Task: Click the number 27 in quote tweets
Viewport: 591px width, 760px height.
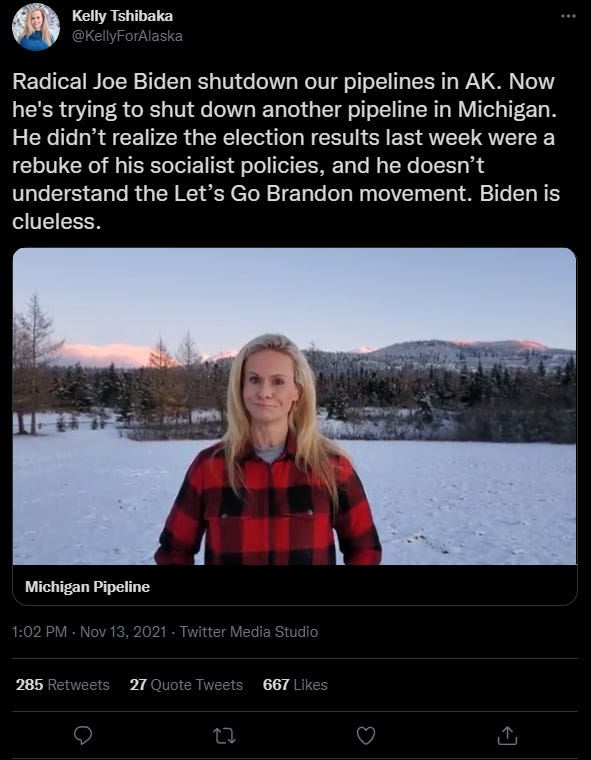Action: [x=138, y=684]
